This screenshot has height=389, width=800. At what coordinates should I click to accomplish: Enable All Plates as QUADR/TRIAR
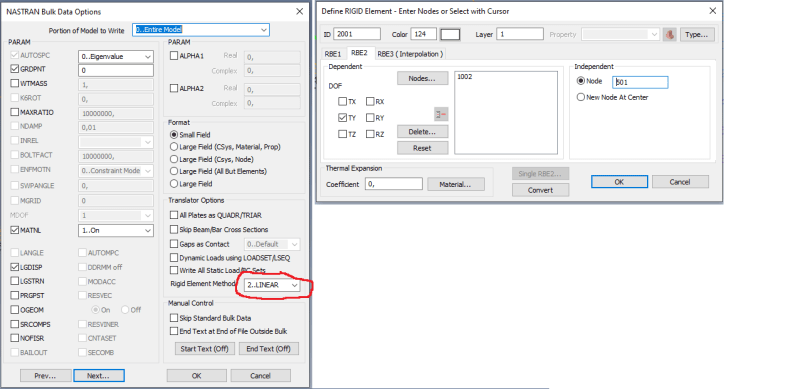point(174,215)
